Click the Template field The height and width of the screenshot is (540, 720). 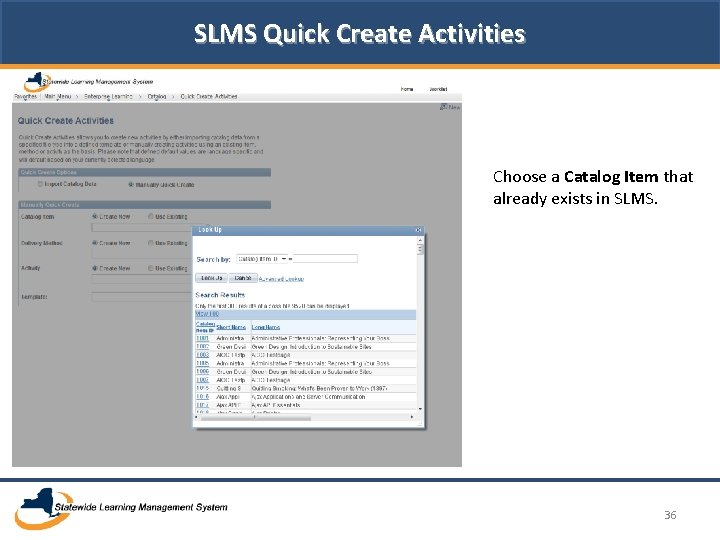[x=142, y=297]
